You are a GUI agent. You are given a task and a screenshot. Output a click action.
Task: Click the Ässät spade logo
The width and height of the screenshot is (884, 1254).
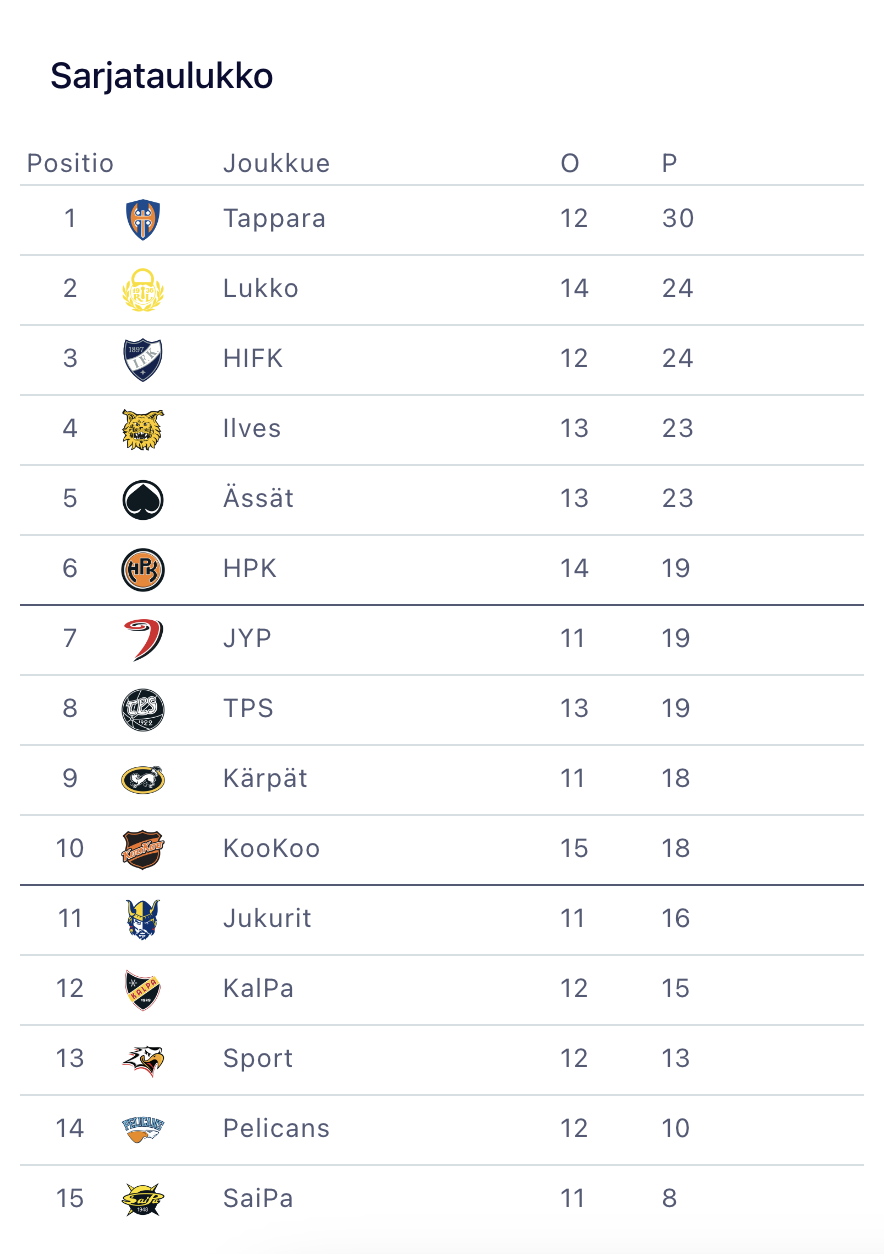pyautogui.click(x=143, y=499)
